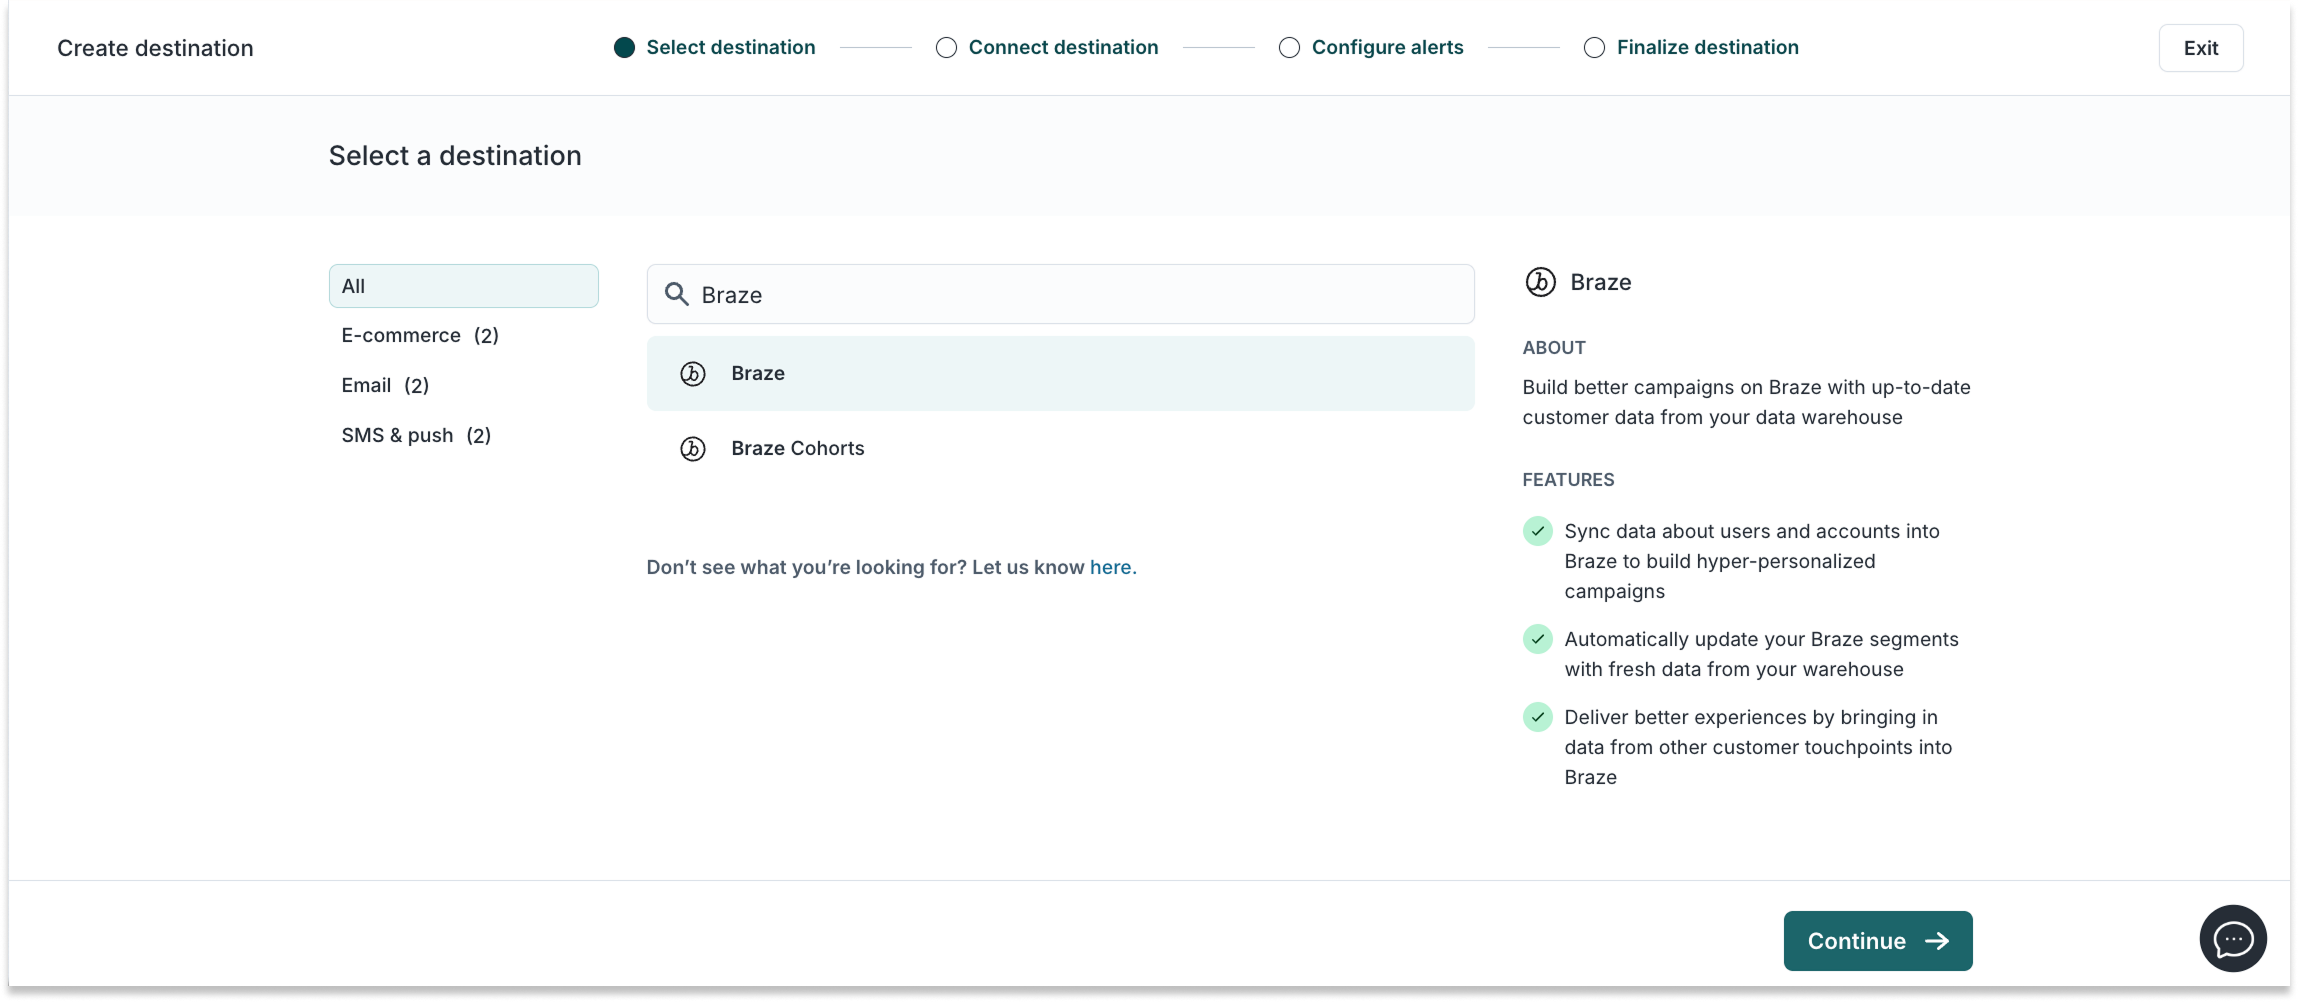Click the search magnifier icon
The height and width of the screenshot is (1002, 2298).
point(677,294)
